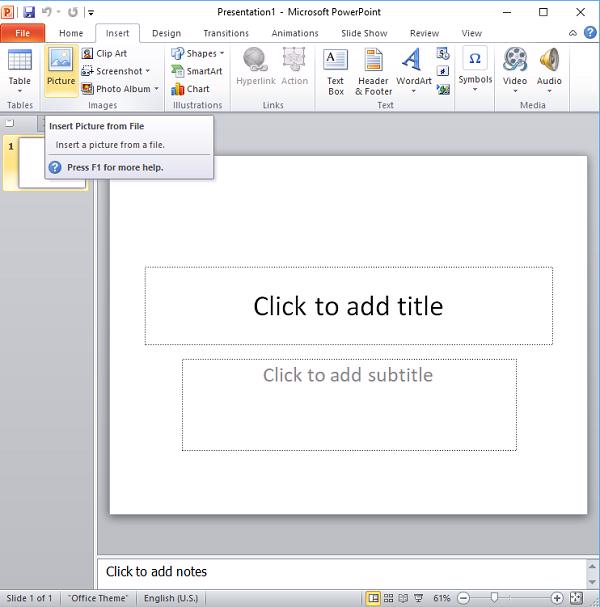Open the Animations tab
Image resolution: width=600 pixels, height=607 pixels.
[x=295, y=33]
